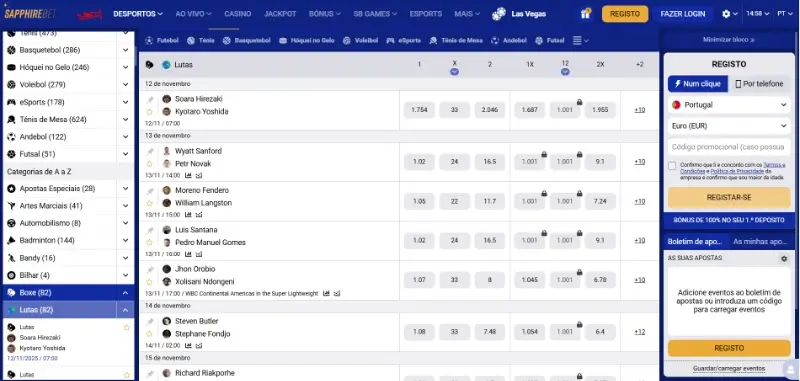Favorite the Jhon Orobio match star
The width and height of the screenshot is (800, 381).
tap(149, 282)
